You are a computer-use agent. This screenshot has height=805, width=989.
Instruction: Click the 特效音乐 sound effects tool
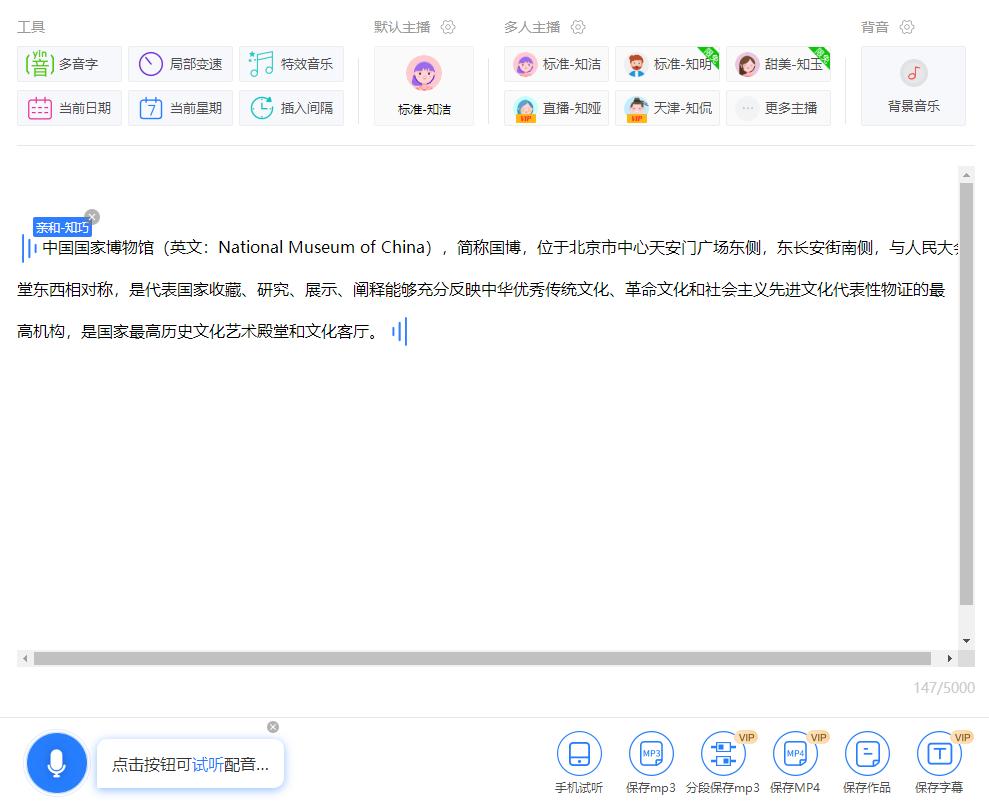pyautogui.click(x=292, y=64)
